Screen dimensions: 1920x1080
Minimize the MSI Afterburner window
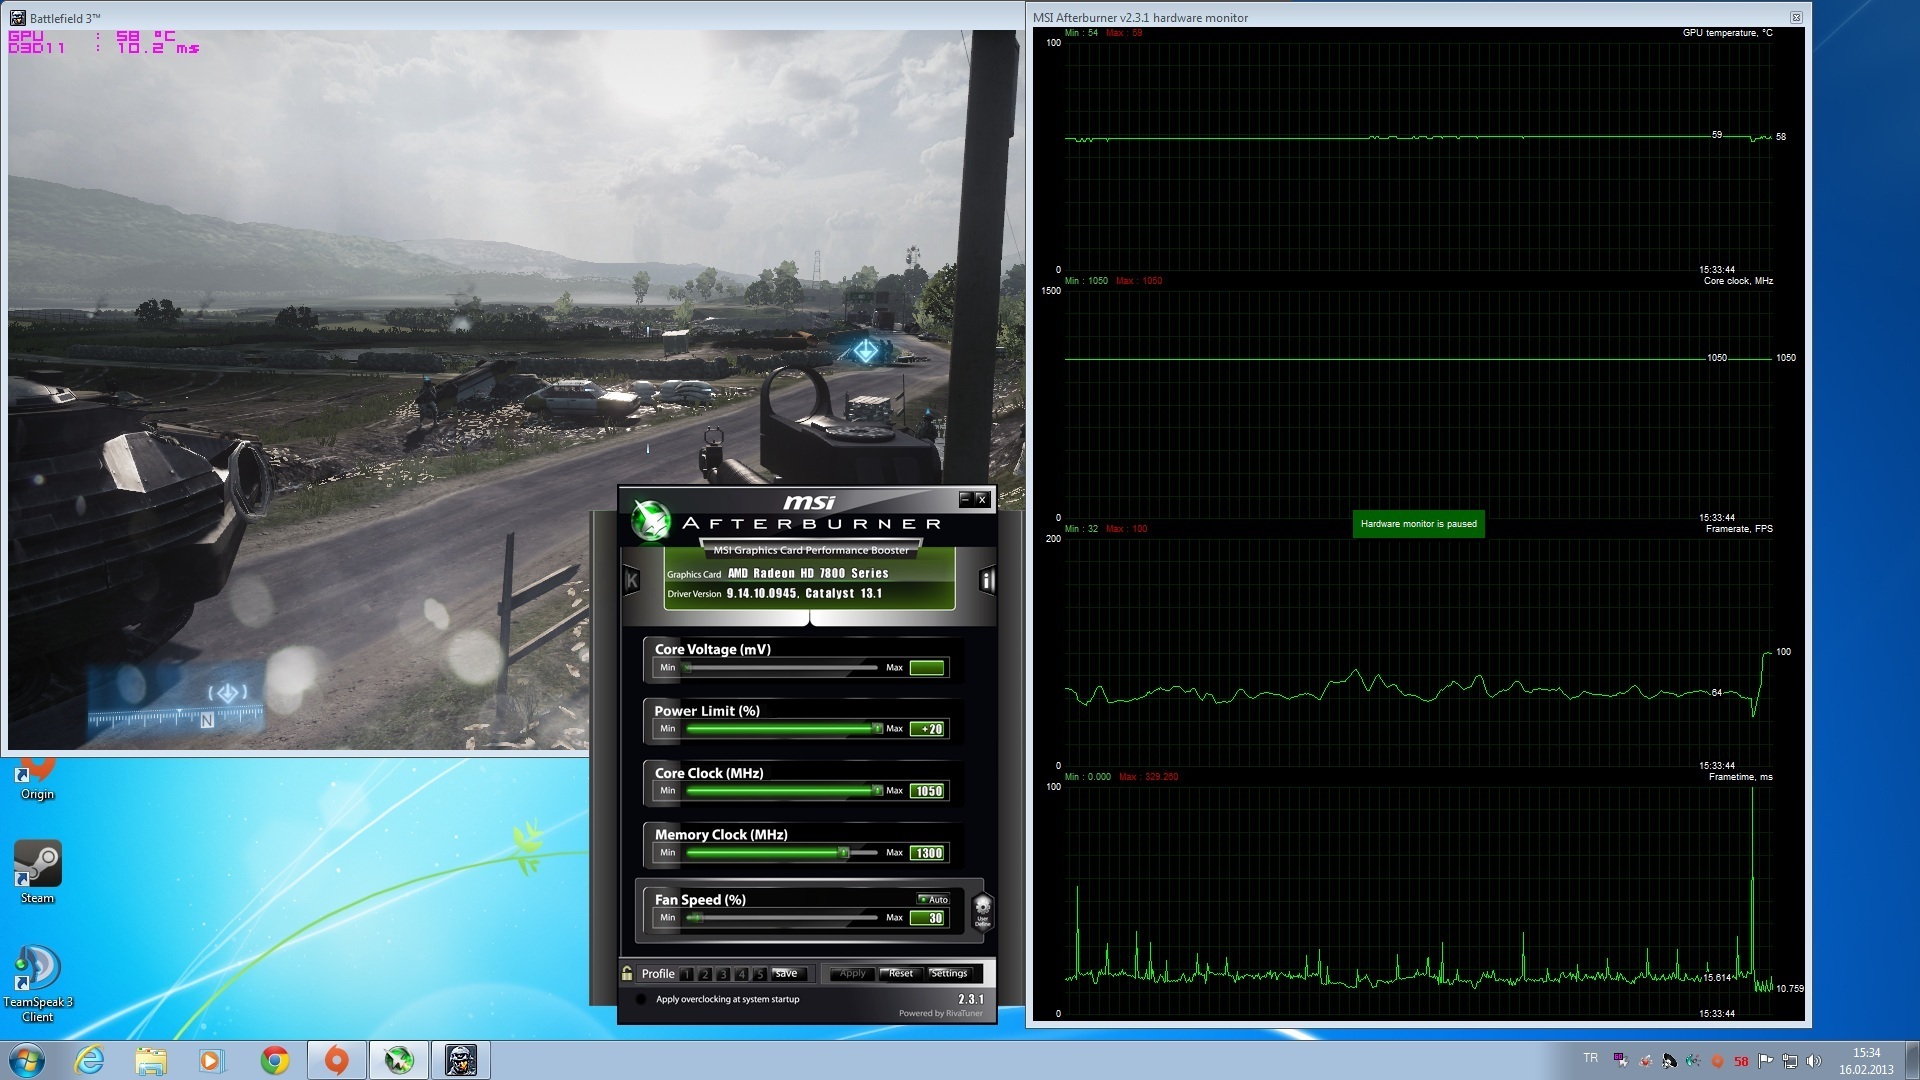pyautogui.click(x=965, y=498)
